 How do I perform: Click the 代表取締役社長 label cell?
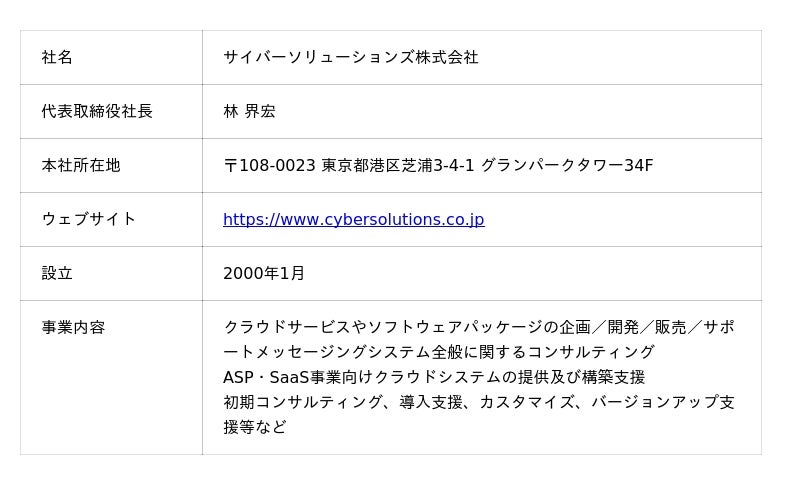tap(97, 112)
